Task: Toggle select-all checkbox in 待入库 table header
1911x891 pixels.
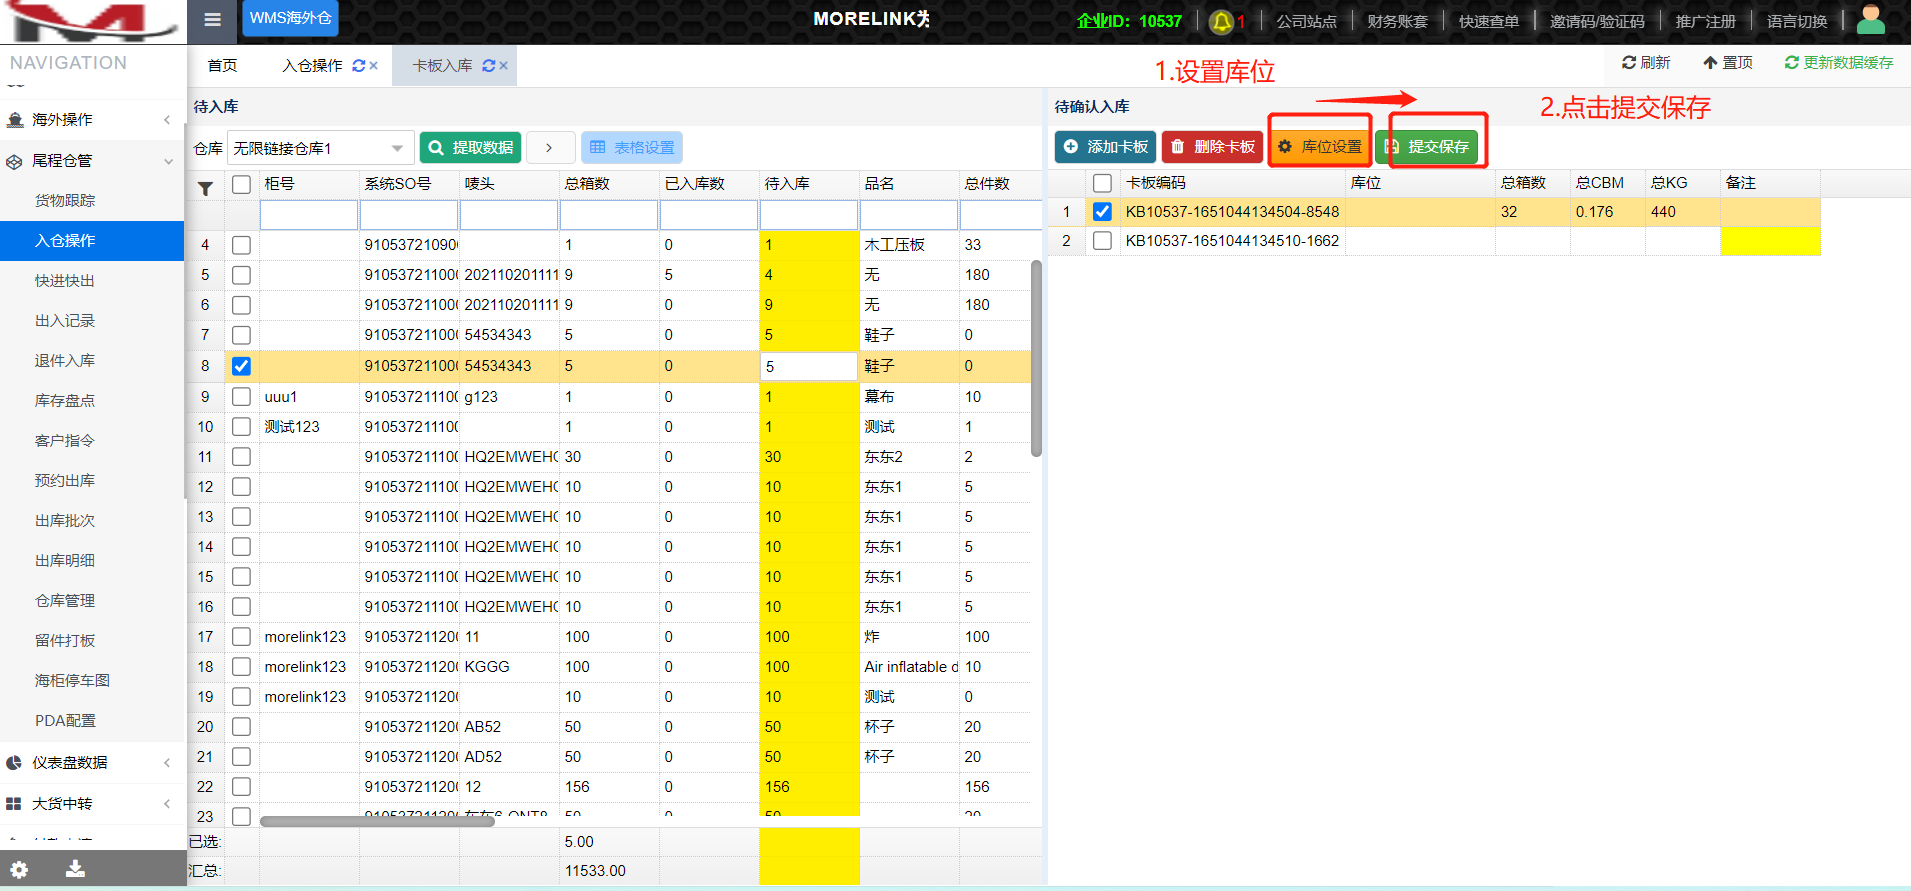Action: click(241, 184)
